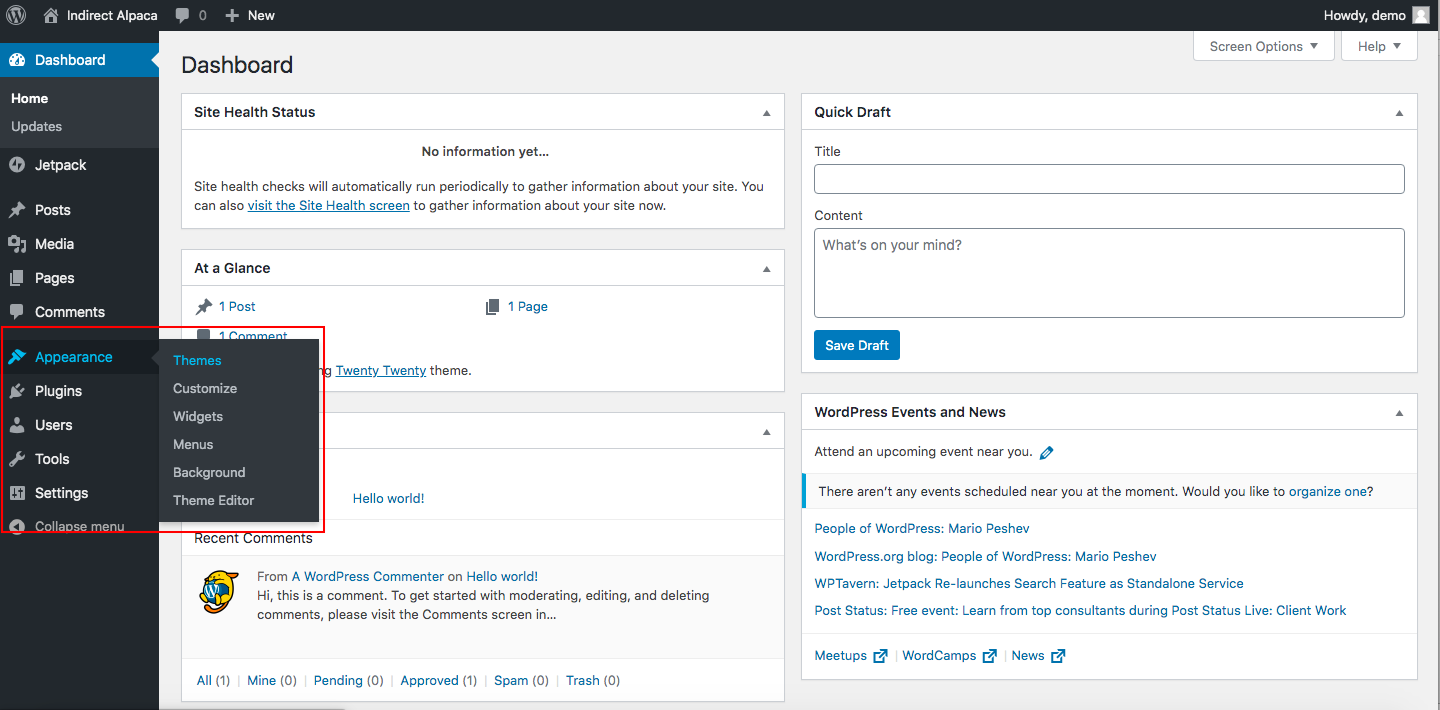Click the external link icon after WordCamps
This screenshot has width=1440, height=710.
tap(989, 656)
